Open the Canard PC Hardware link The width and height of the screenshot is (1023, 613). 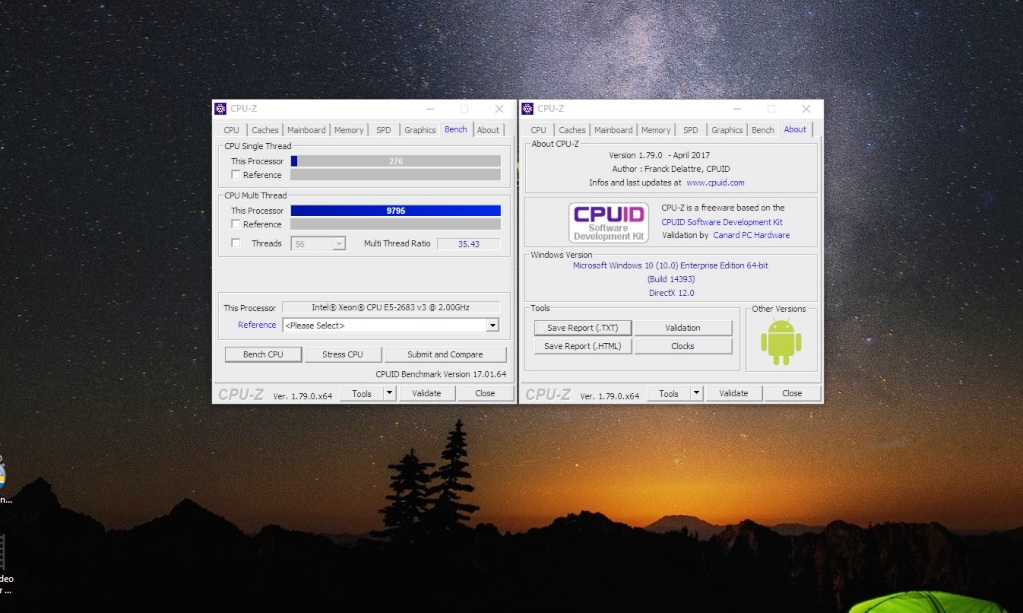coord(751,235)
